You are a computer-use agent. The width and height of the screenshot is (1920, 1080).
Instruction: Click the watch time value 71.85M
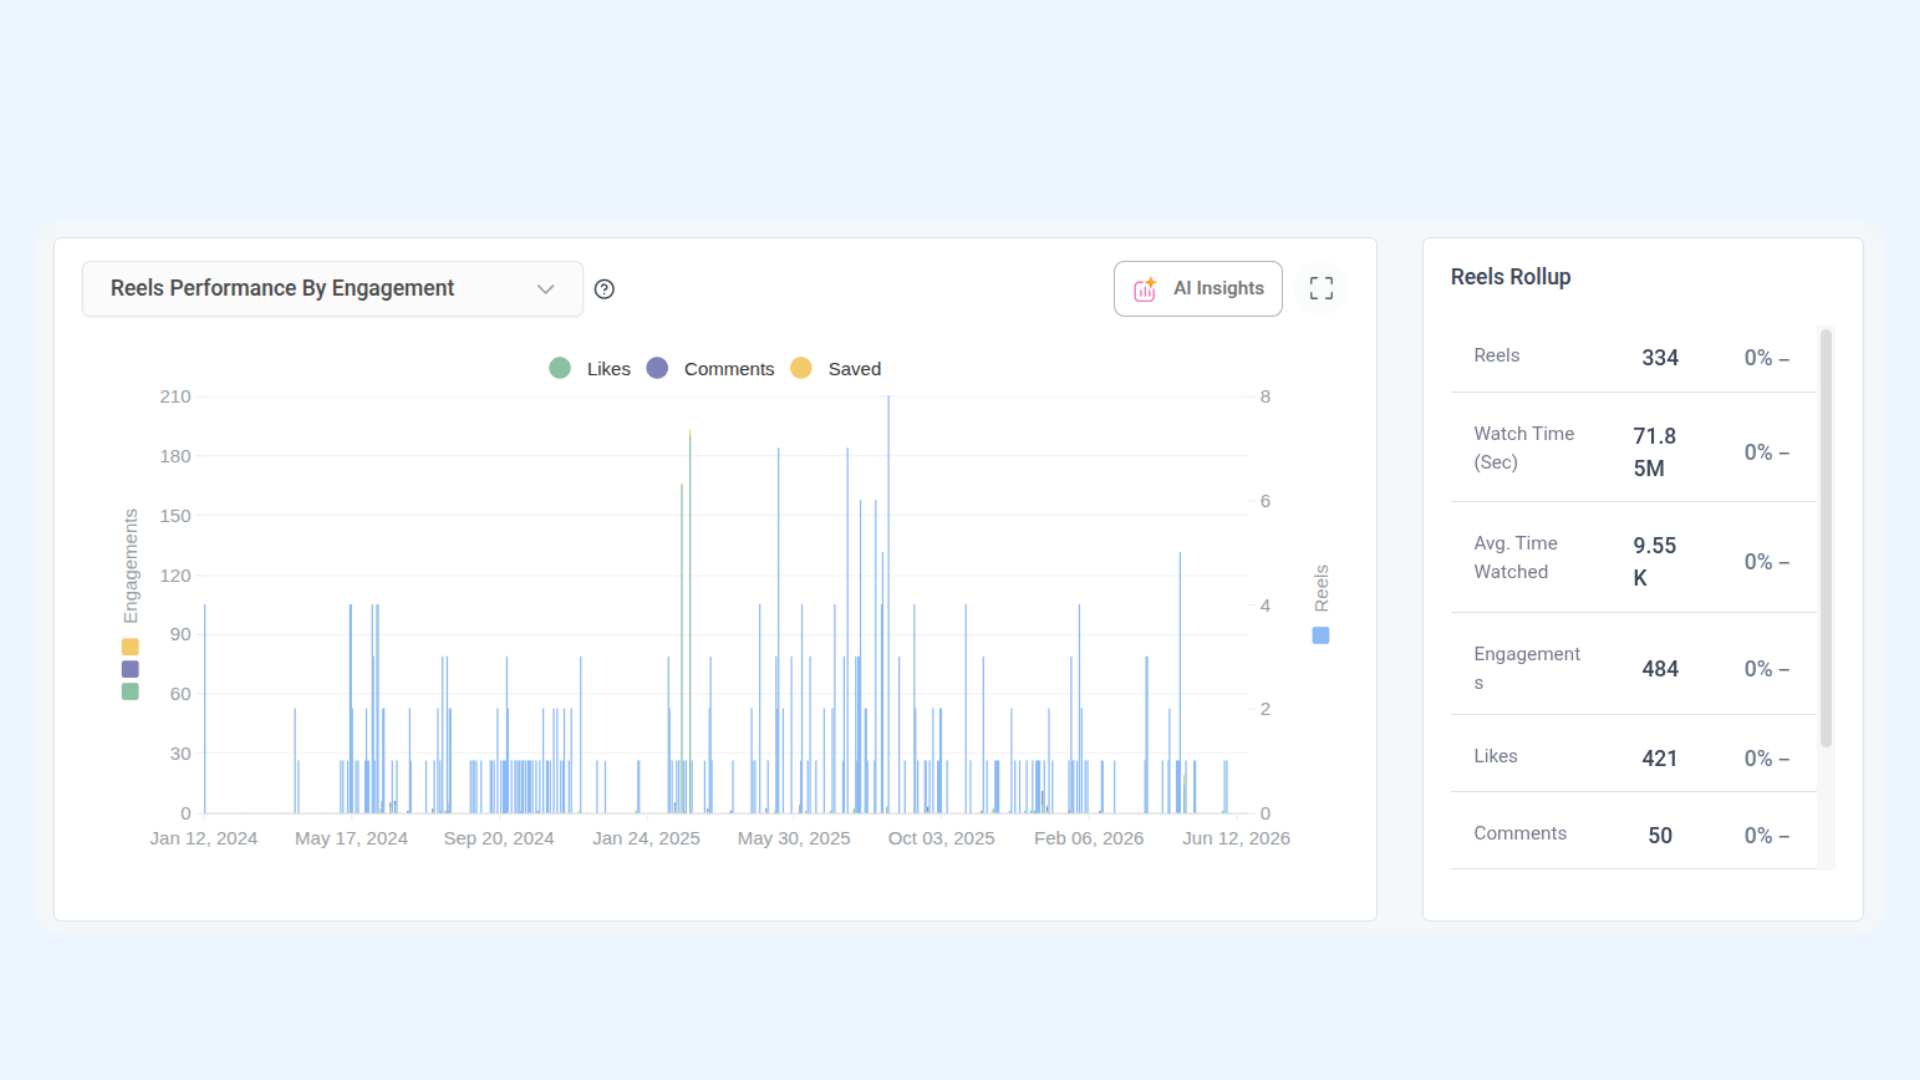(1654, 452)
